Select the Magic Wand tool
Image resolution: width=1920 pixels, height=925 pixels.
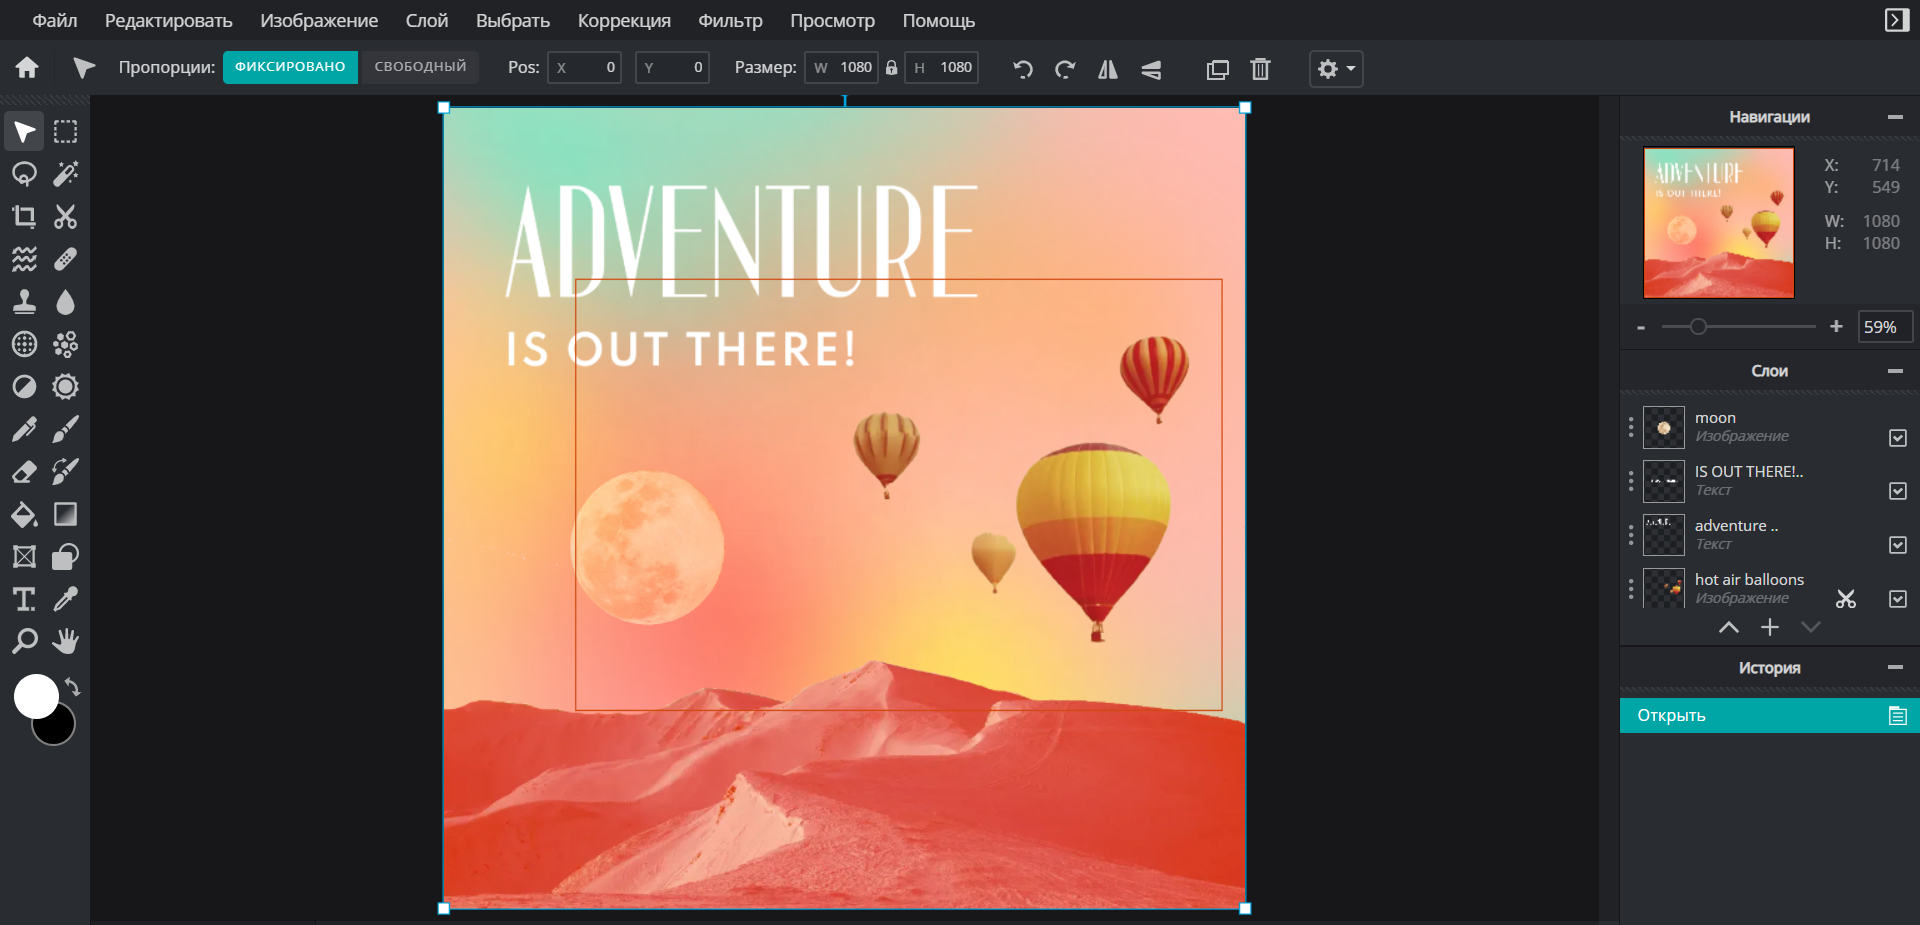click(66, 174)
